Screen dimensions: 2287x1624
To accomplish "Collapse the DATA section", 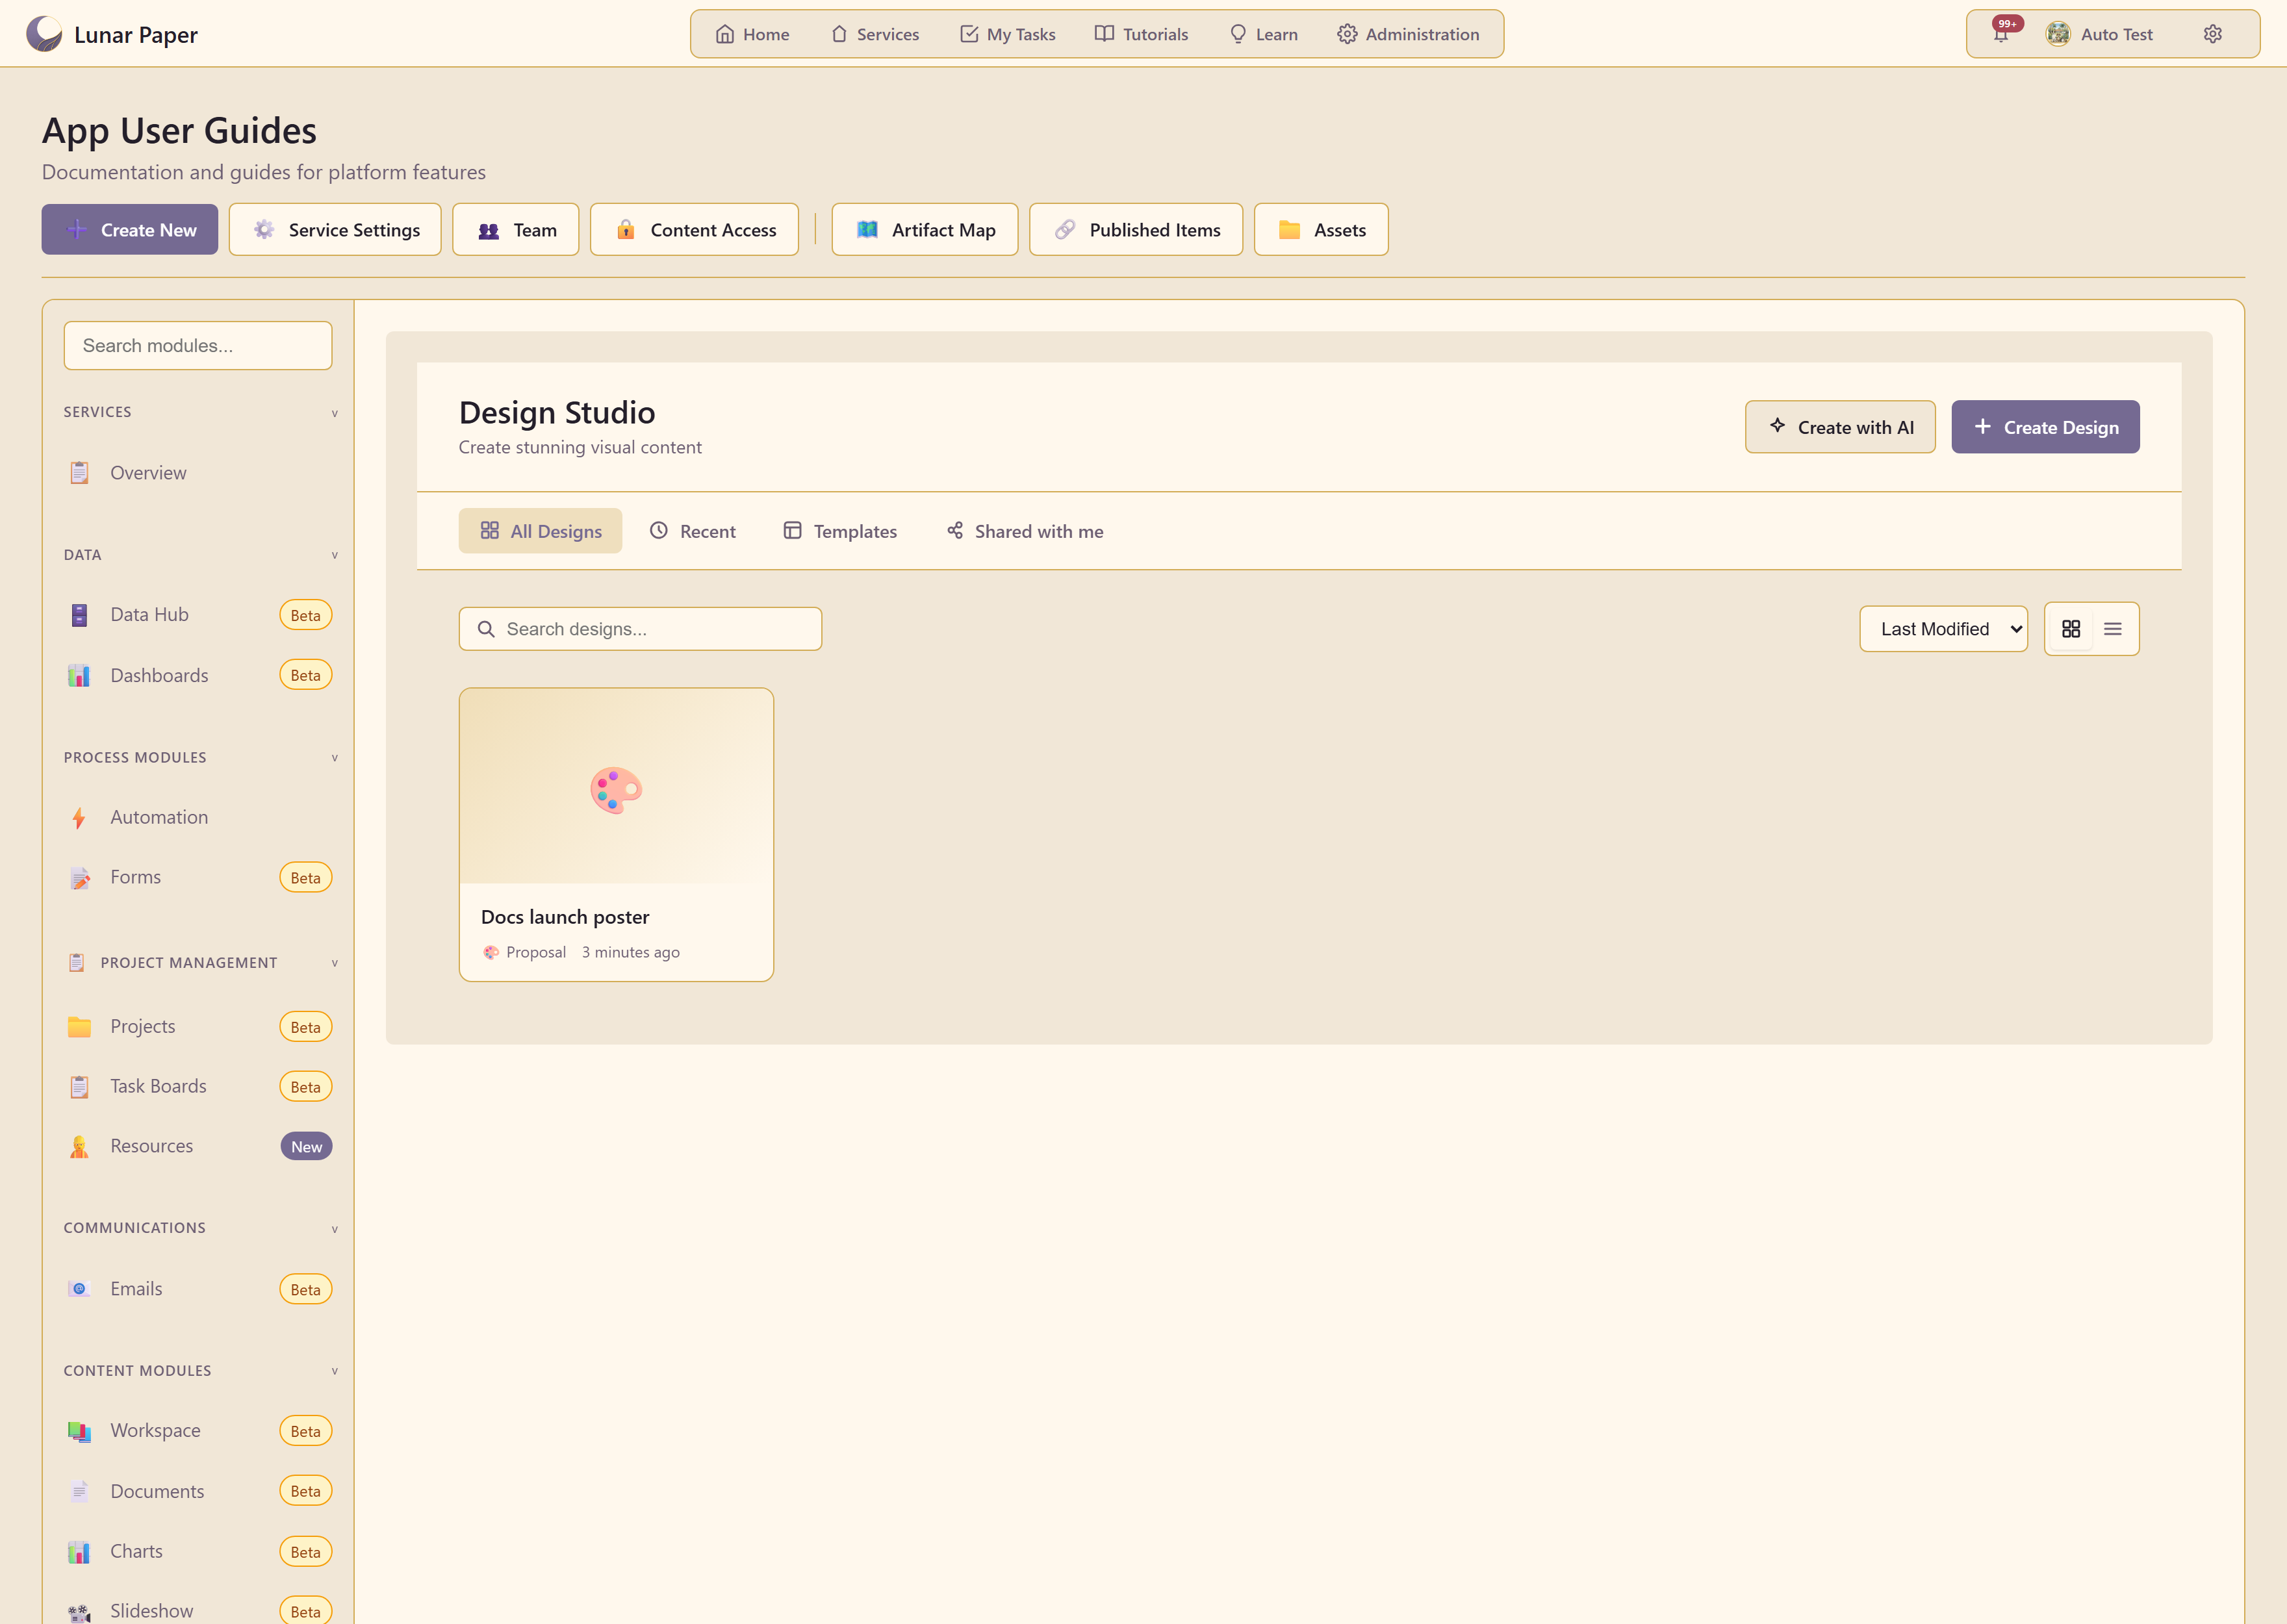I will click(334, 555).
